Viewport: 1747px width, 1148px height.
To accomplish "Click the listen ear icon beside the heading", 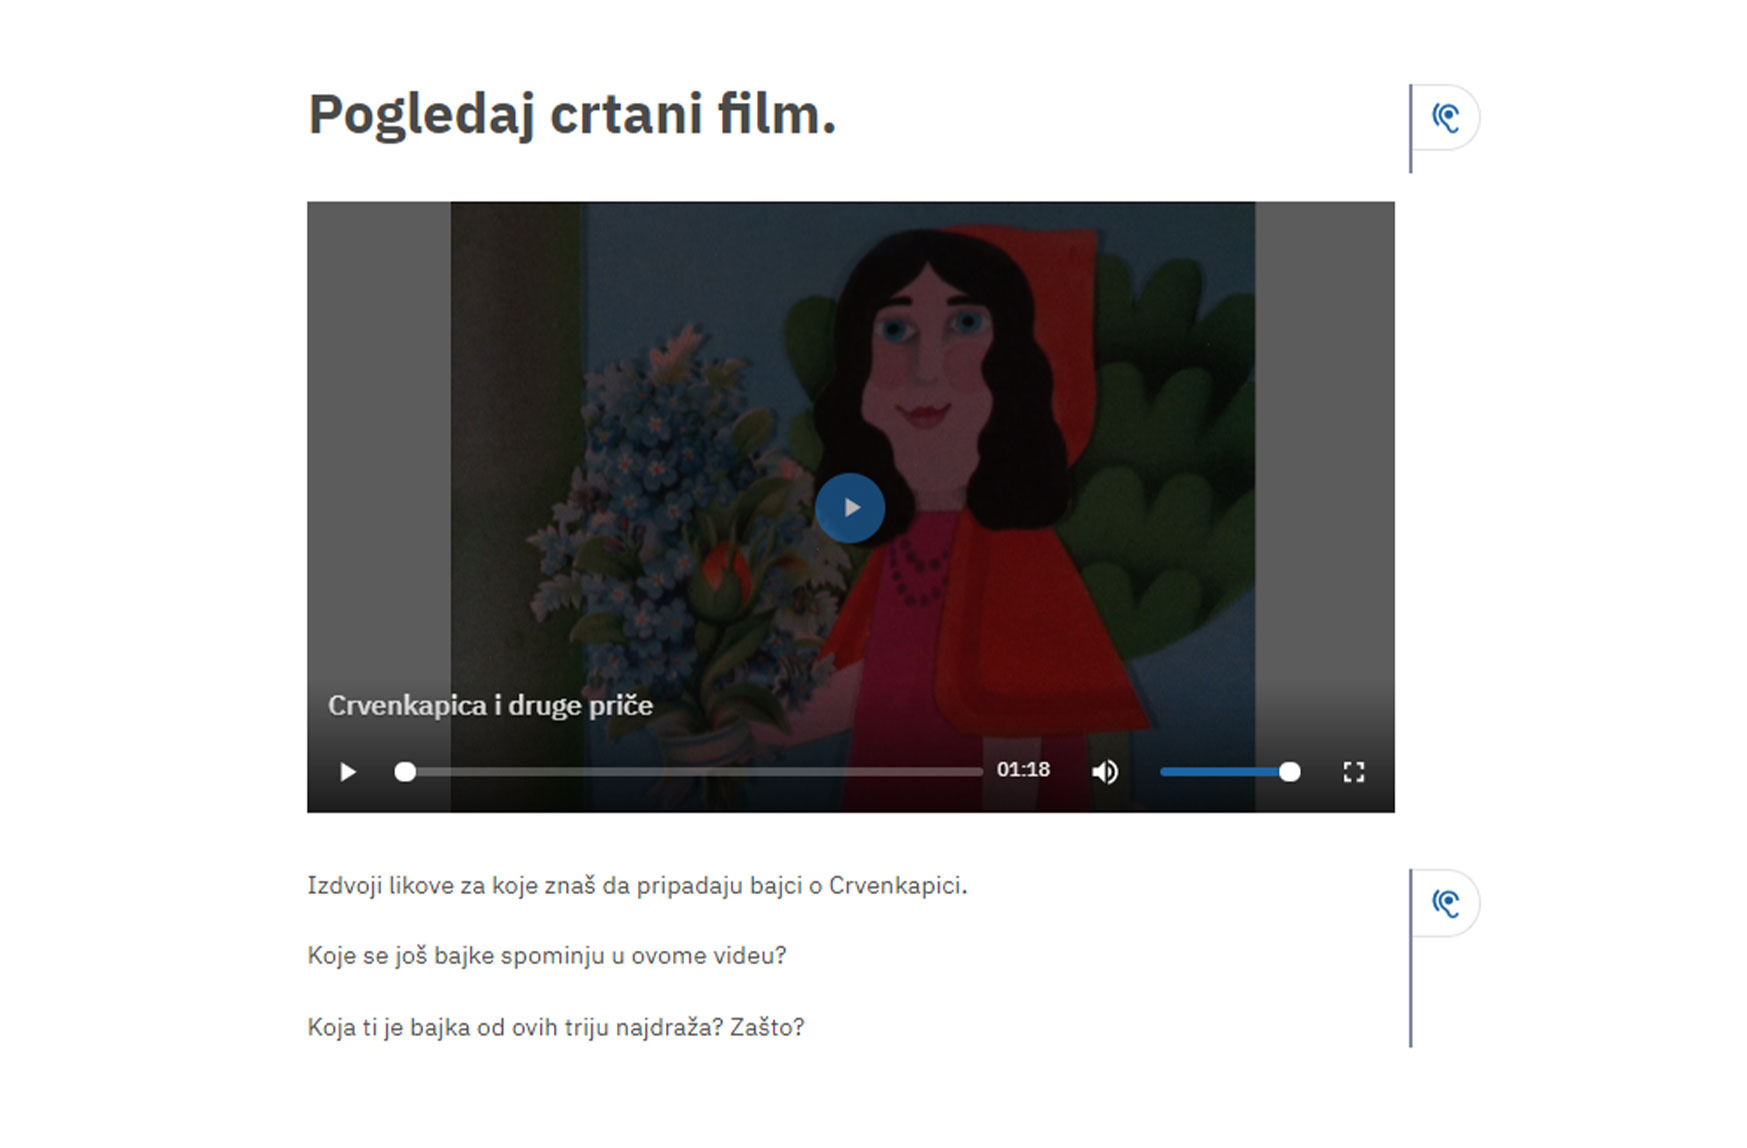I will tap(1446, 118).
